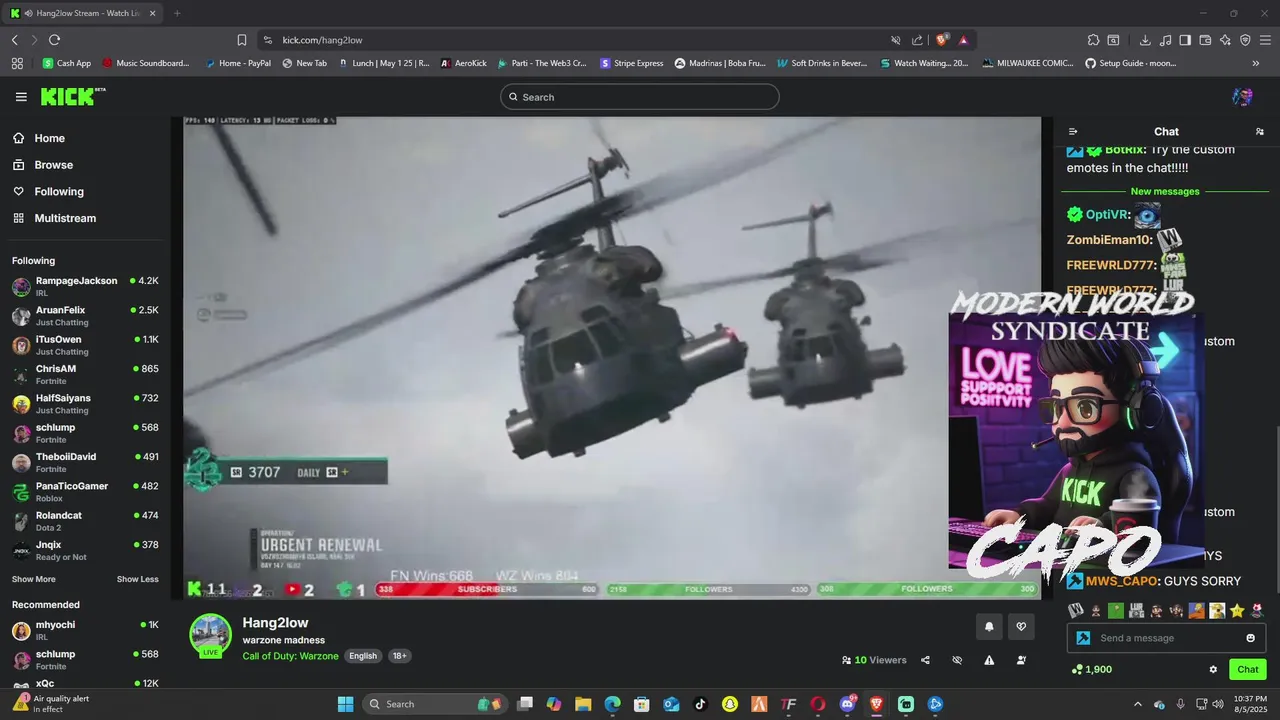
Task: Open the PayPal Home bookmark
Action: 237,63
